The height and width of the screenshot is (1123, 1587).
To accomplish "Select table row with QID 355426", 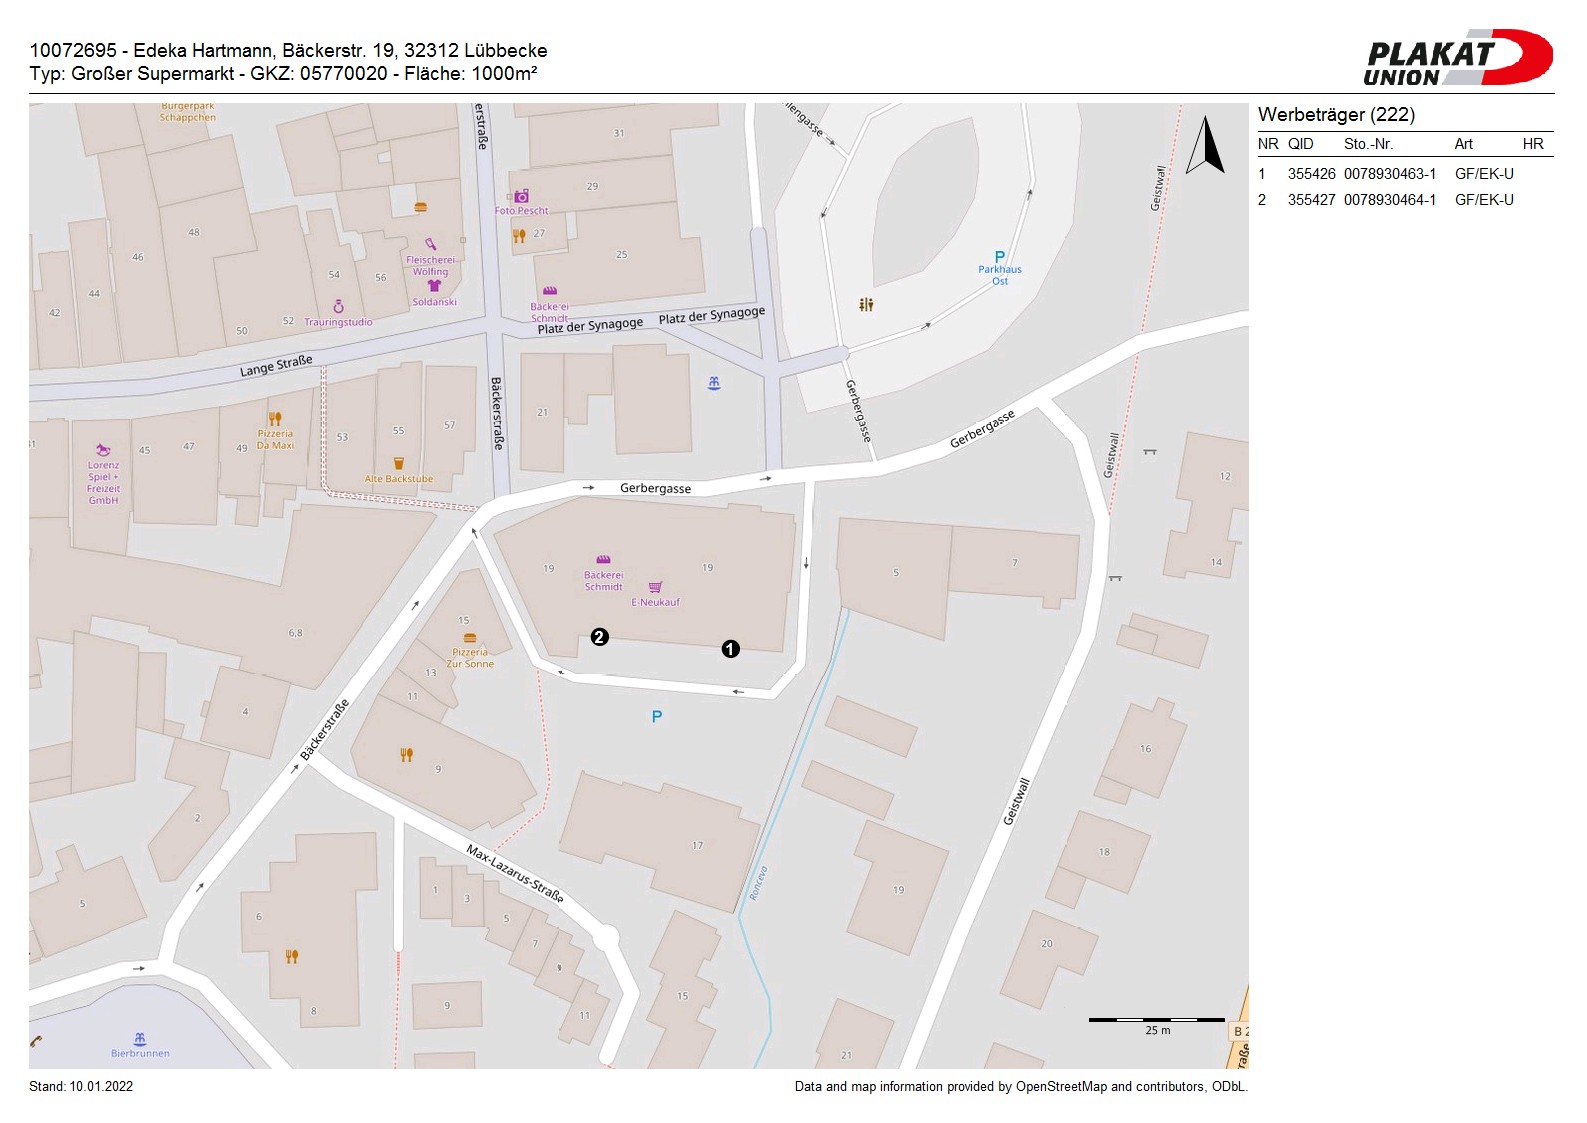I will 1404,174.
